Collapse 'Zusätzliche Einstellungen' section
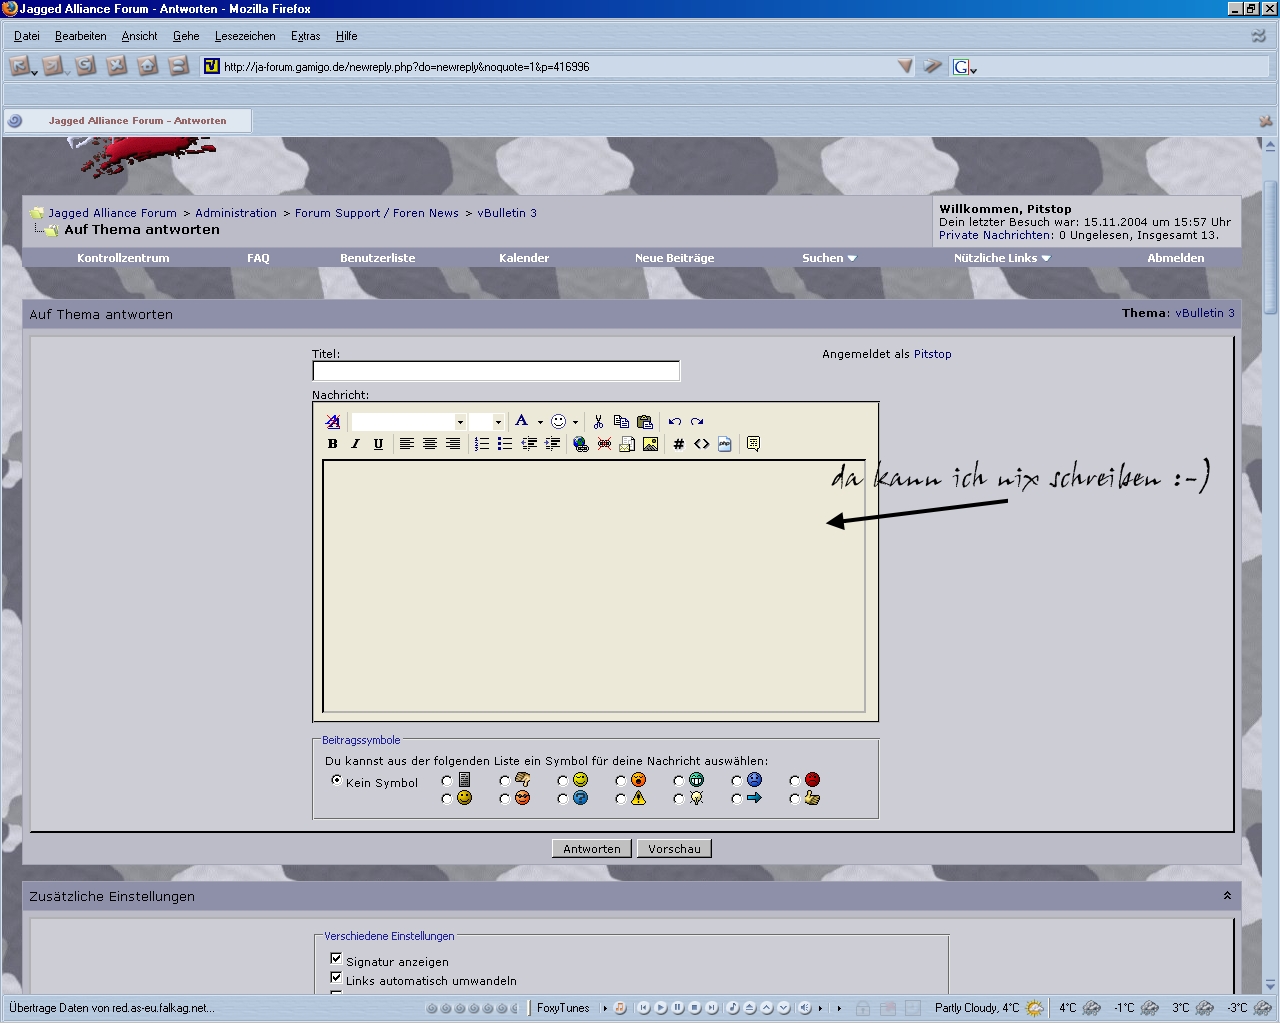This screenshot has width=1280, height=1024. click(1227, 896)
